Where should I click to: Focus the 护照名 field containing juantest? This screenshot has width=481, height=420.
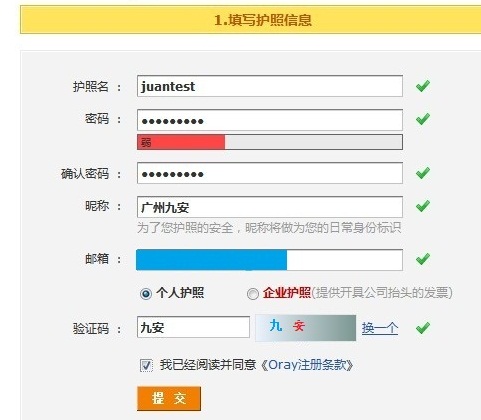[270, 86]
